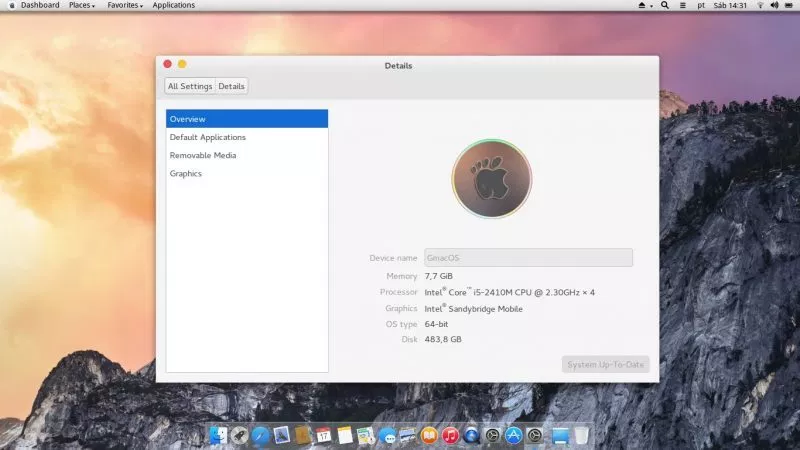Open the small arrow next to eject icon

[652, 6]
